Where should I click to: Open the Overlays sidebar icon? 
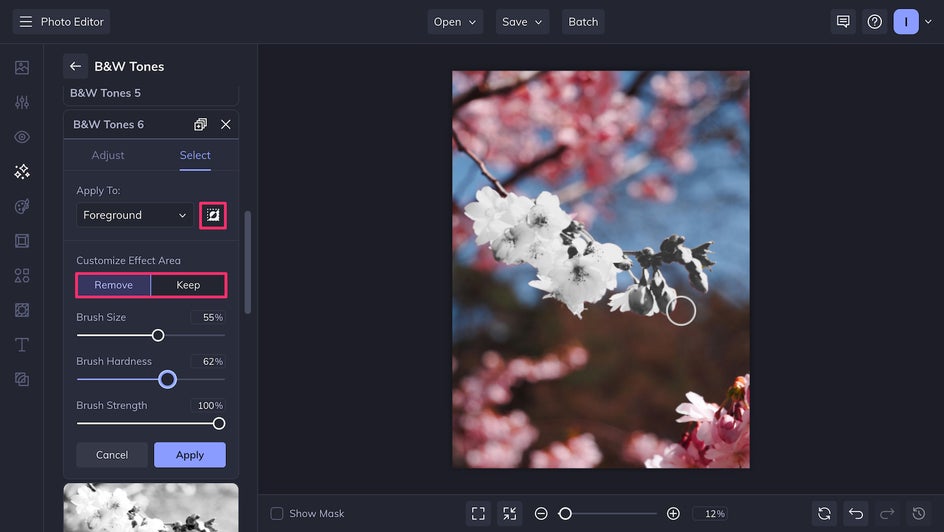pyautogui.click(x=22, y=310)
